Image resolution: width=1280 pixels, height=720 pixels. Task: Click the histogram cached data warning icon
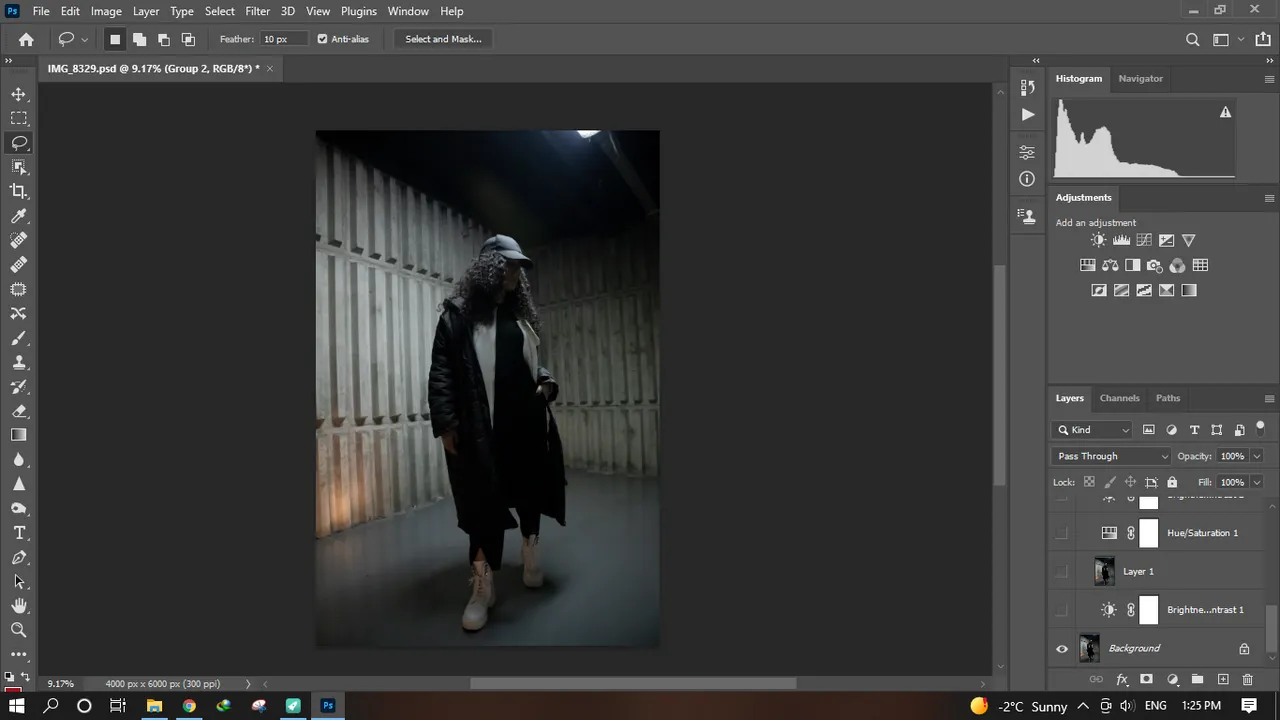click(x=1225, y=112)
